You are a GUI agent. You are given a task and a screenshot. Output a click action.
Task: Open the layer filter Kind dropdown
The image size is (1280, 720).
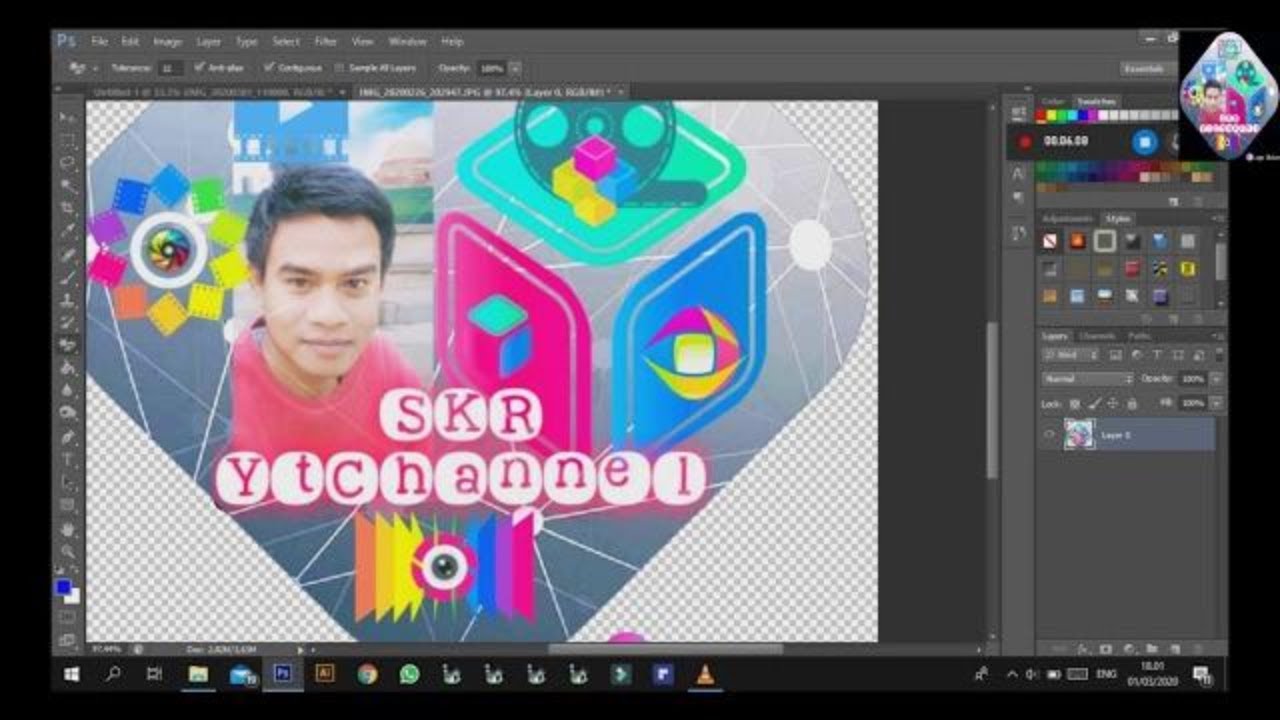(1071, 355)
